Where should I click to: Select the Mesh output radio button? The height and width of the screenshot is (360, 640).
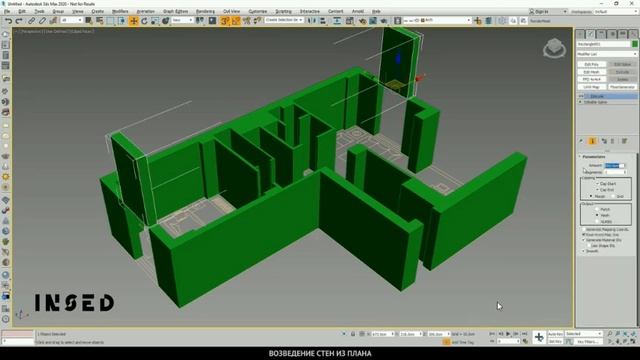597,215
